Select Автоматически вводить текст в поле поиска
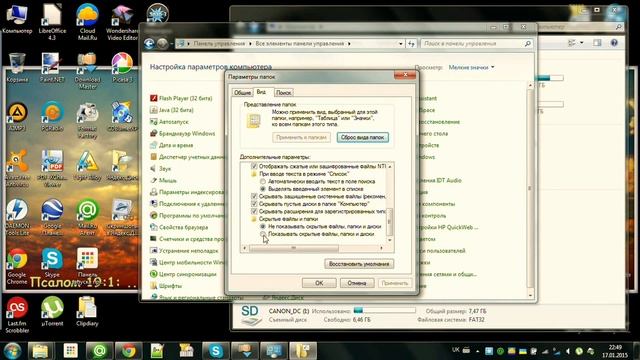The height and width of the screenshot is (360, 640). tap(263, 181)
